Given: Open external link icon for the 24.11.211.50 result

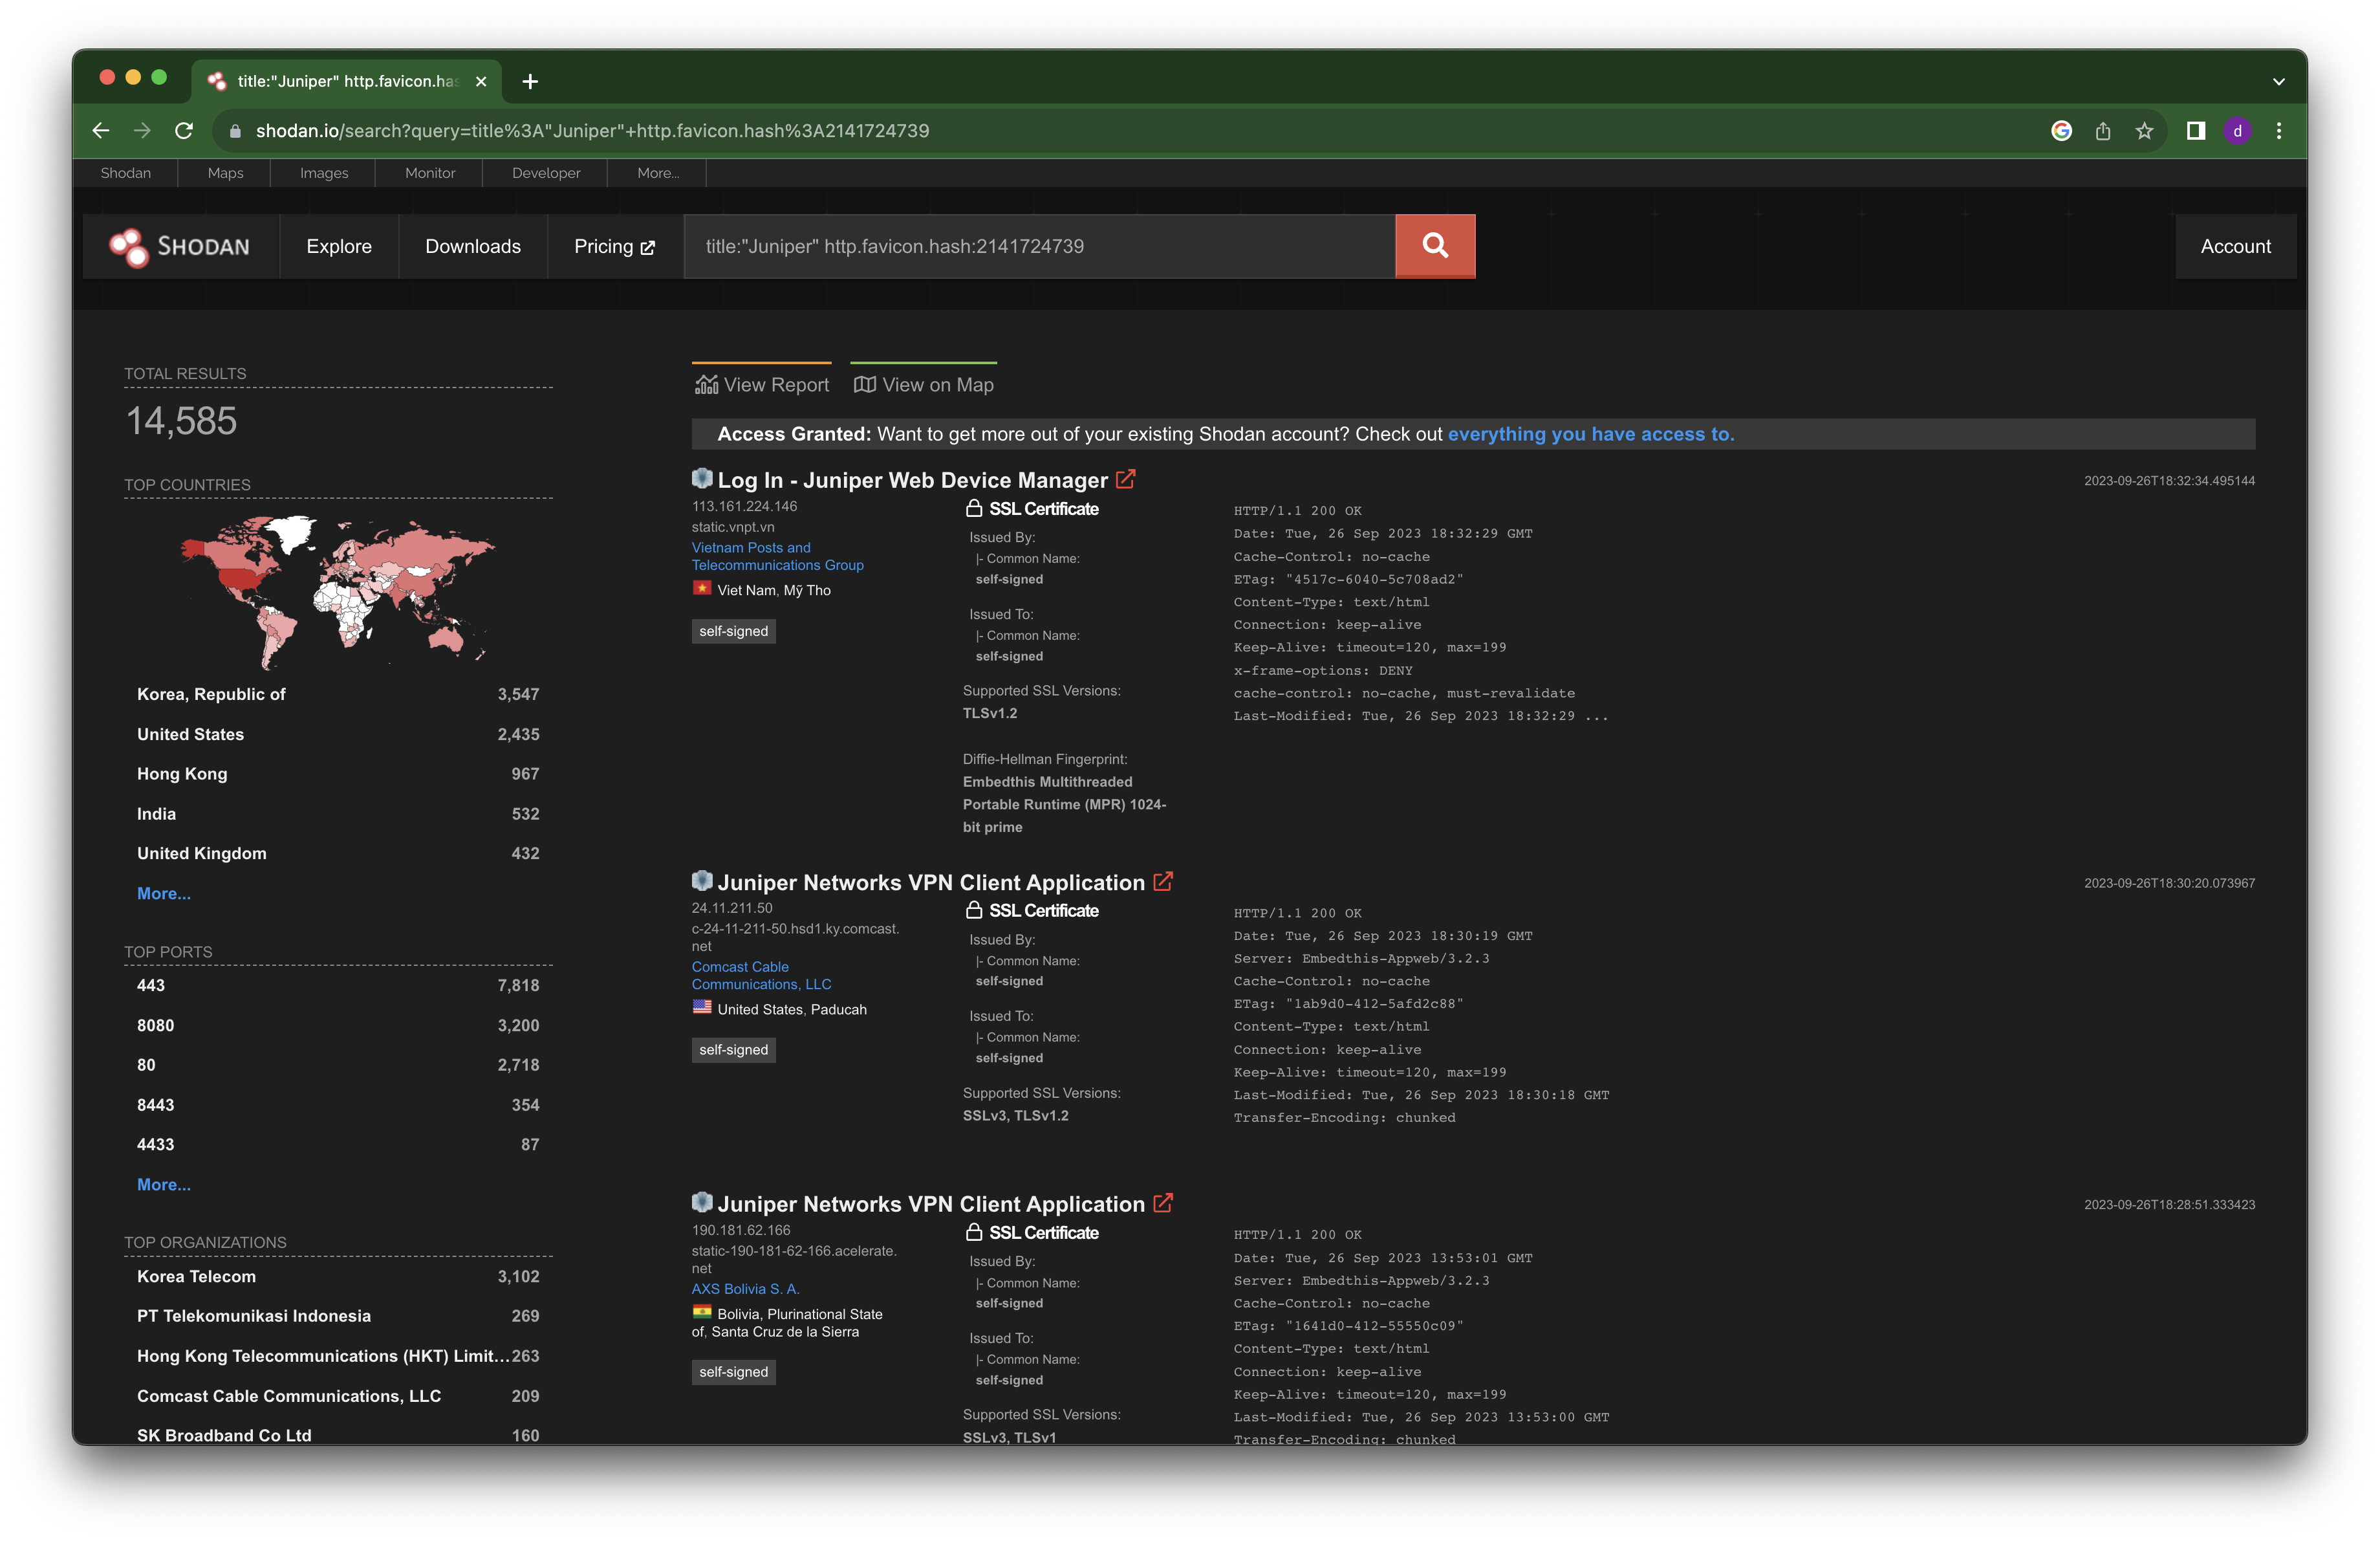Looking at the screenshot, I should (x=1162, y=881).
